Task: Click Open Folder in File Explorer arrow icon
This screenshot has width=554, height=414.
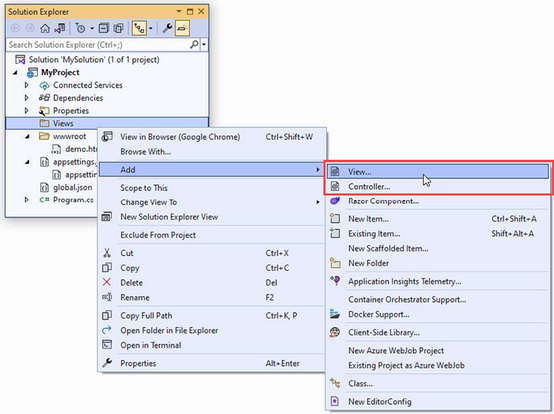Action: click(107, 330)
